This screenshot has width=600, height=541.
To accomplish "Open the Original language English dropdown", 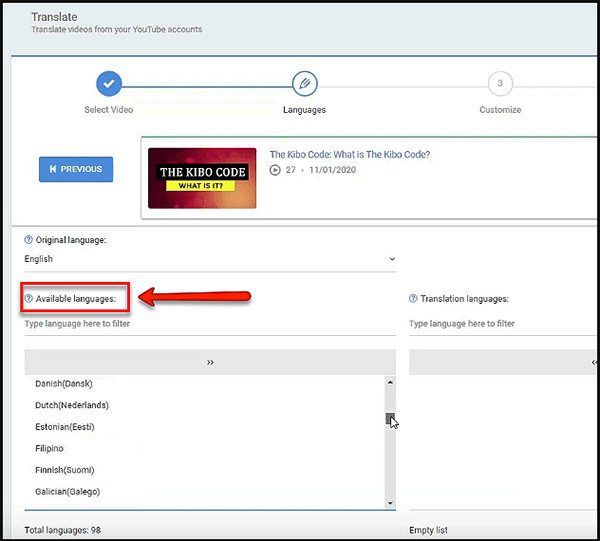I will tap(210, 259).
